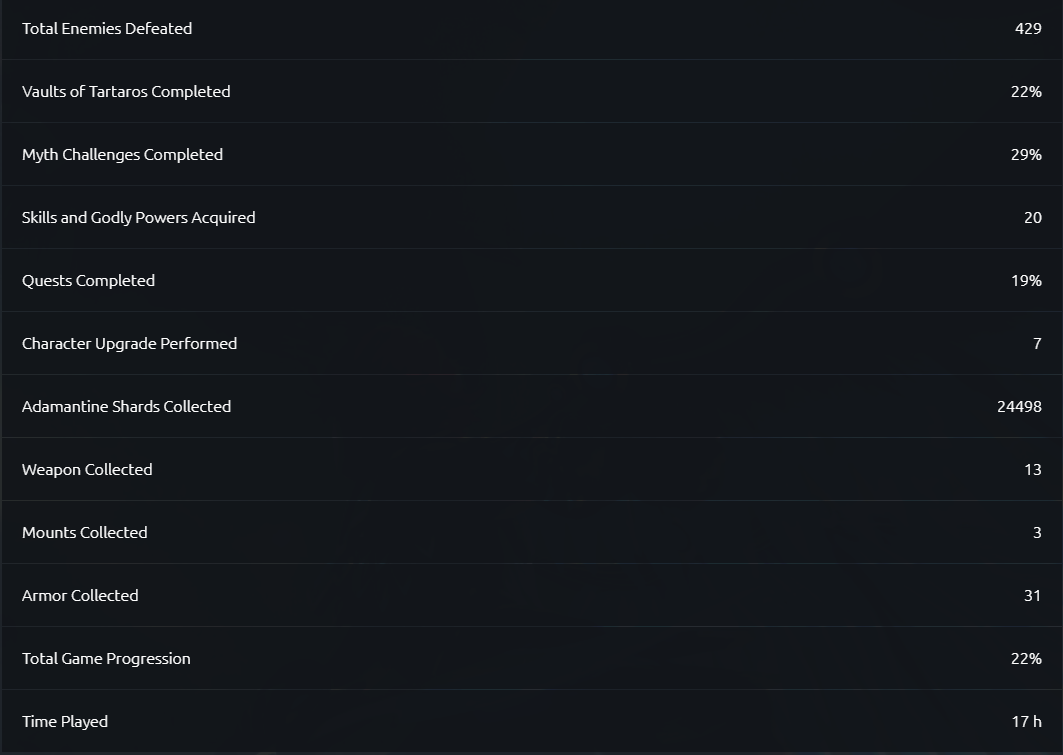
Task: Click the 19% quests completed value
Action: pos(1026,281)
